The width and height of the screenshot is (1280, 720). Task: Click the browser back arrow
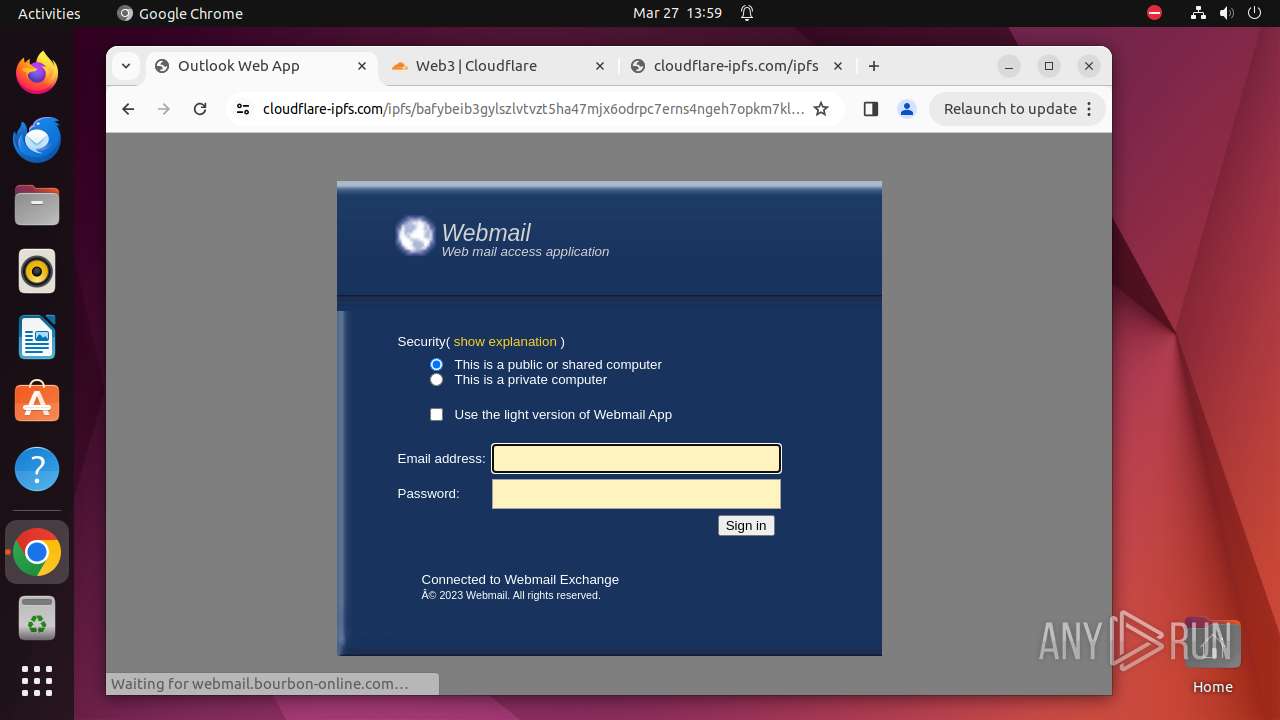[x=128, y=109]
